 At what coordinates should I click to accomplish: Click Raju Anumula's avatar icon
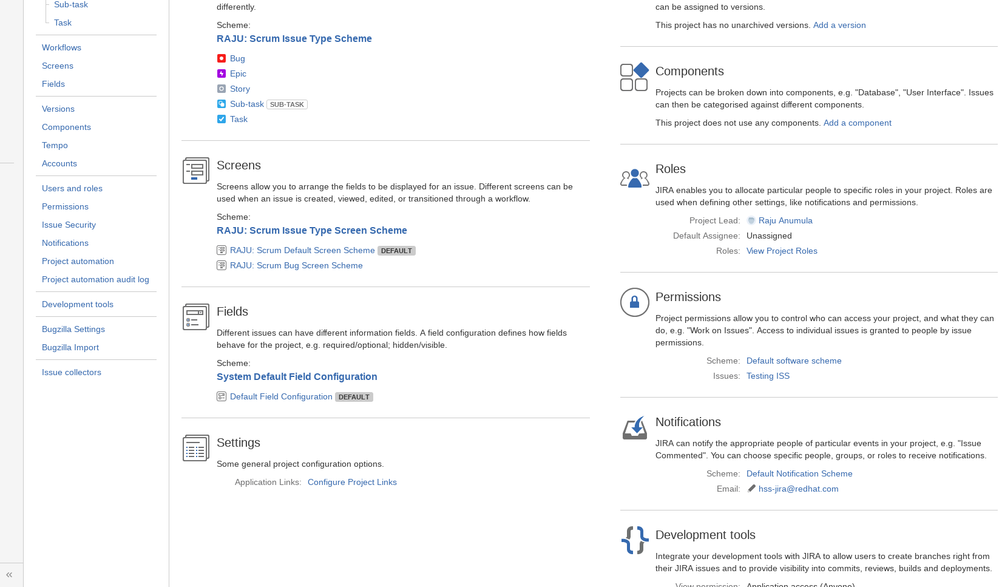coord(751,221)
